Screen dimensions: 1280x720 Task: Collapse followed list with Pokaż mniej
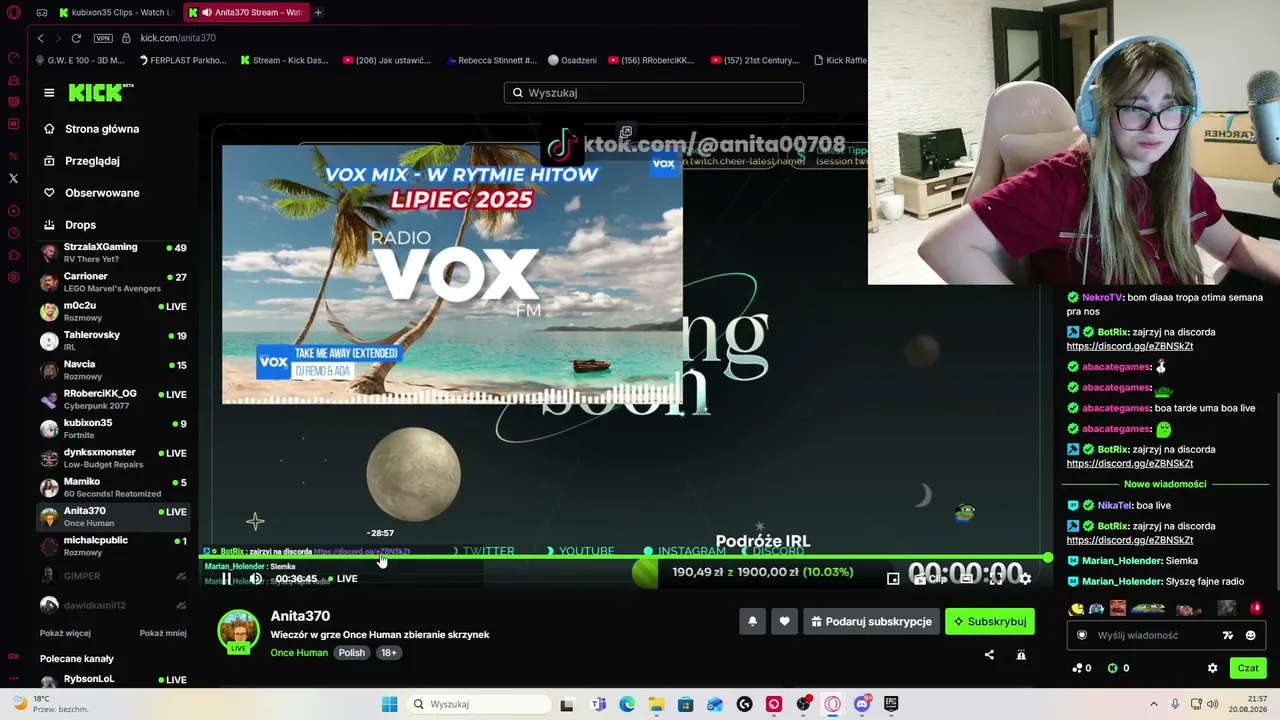[163, 633]
